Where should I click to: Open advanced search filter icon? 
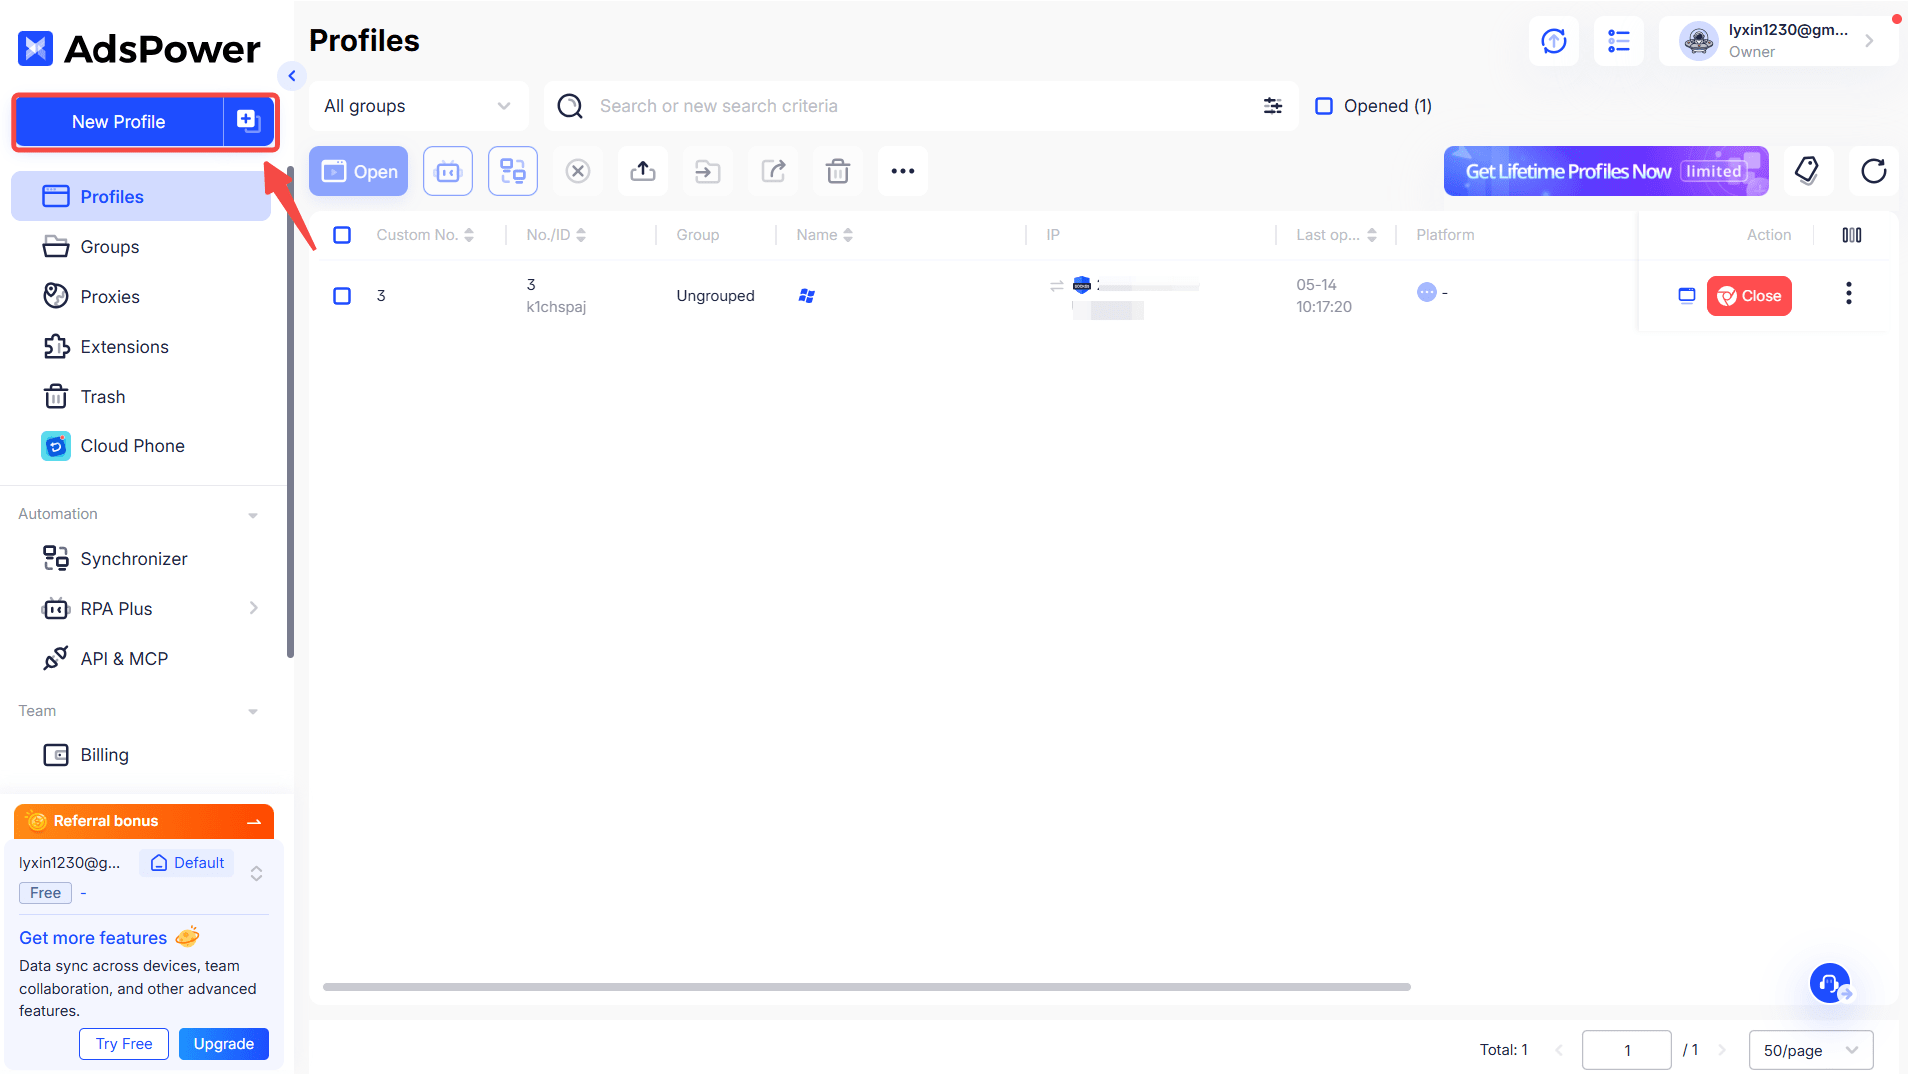(1273, 106)
